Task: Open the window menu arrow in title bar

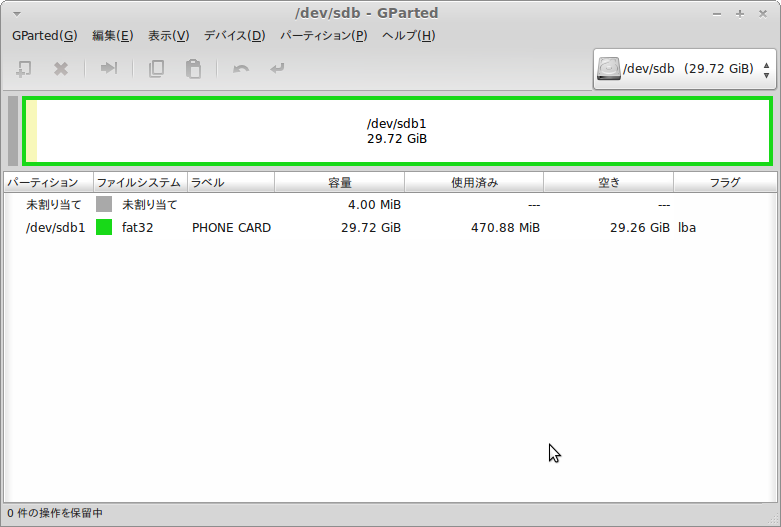Action: (17, 14)
